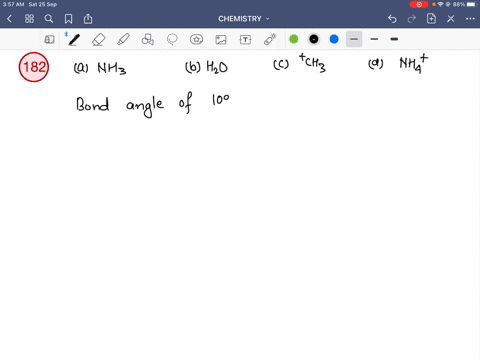Bookmark the current page
The width and height of the screenshot is (480, 360).
(x=68, y=19)
